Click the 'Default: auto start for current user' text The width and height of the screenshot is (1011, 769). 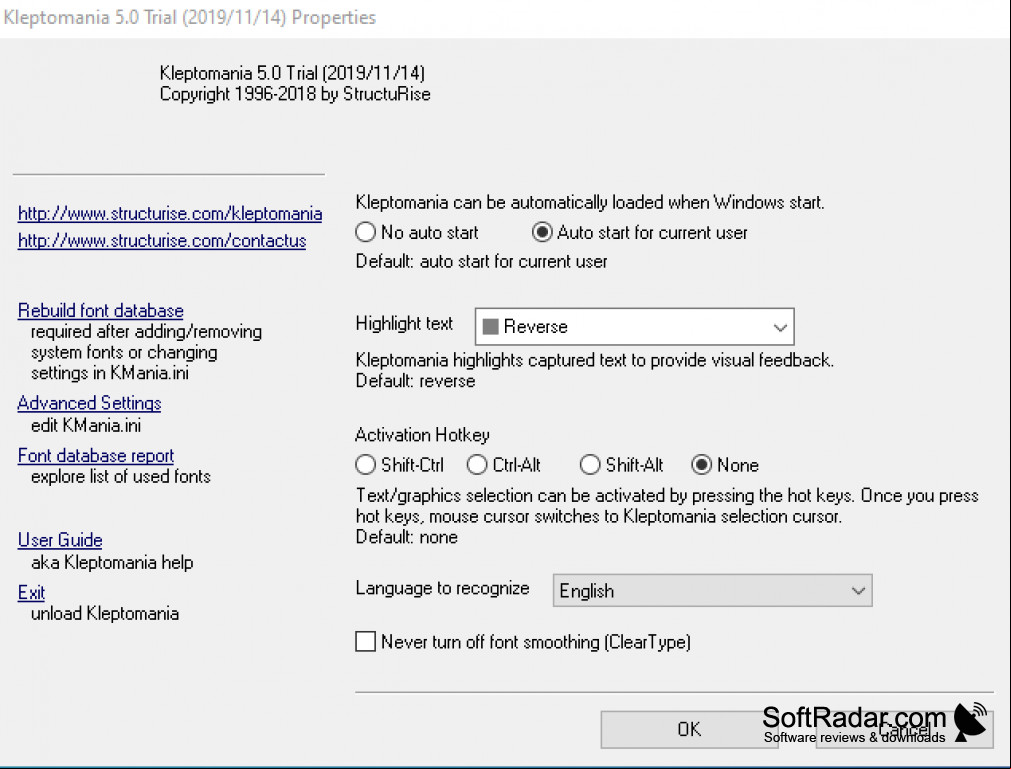482,262
